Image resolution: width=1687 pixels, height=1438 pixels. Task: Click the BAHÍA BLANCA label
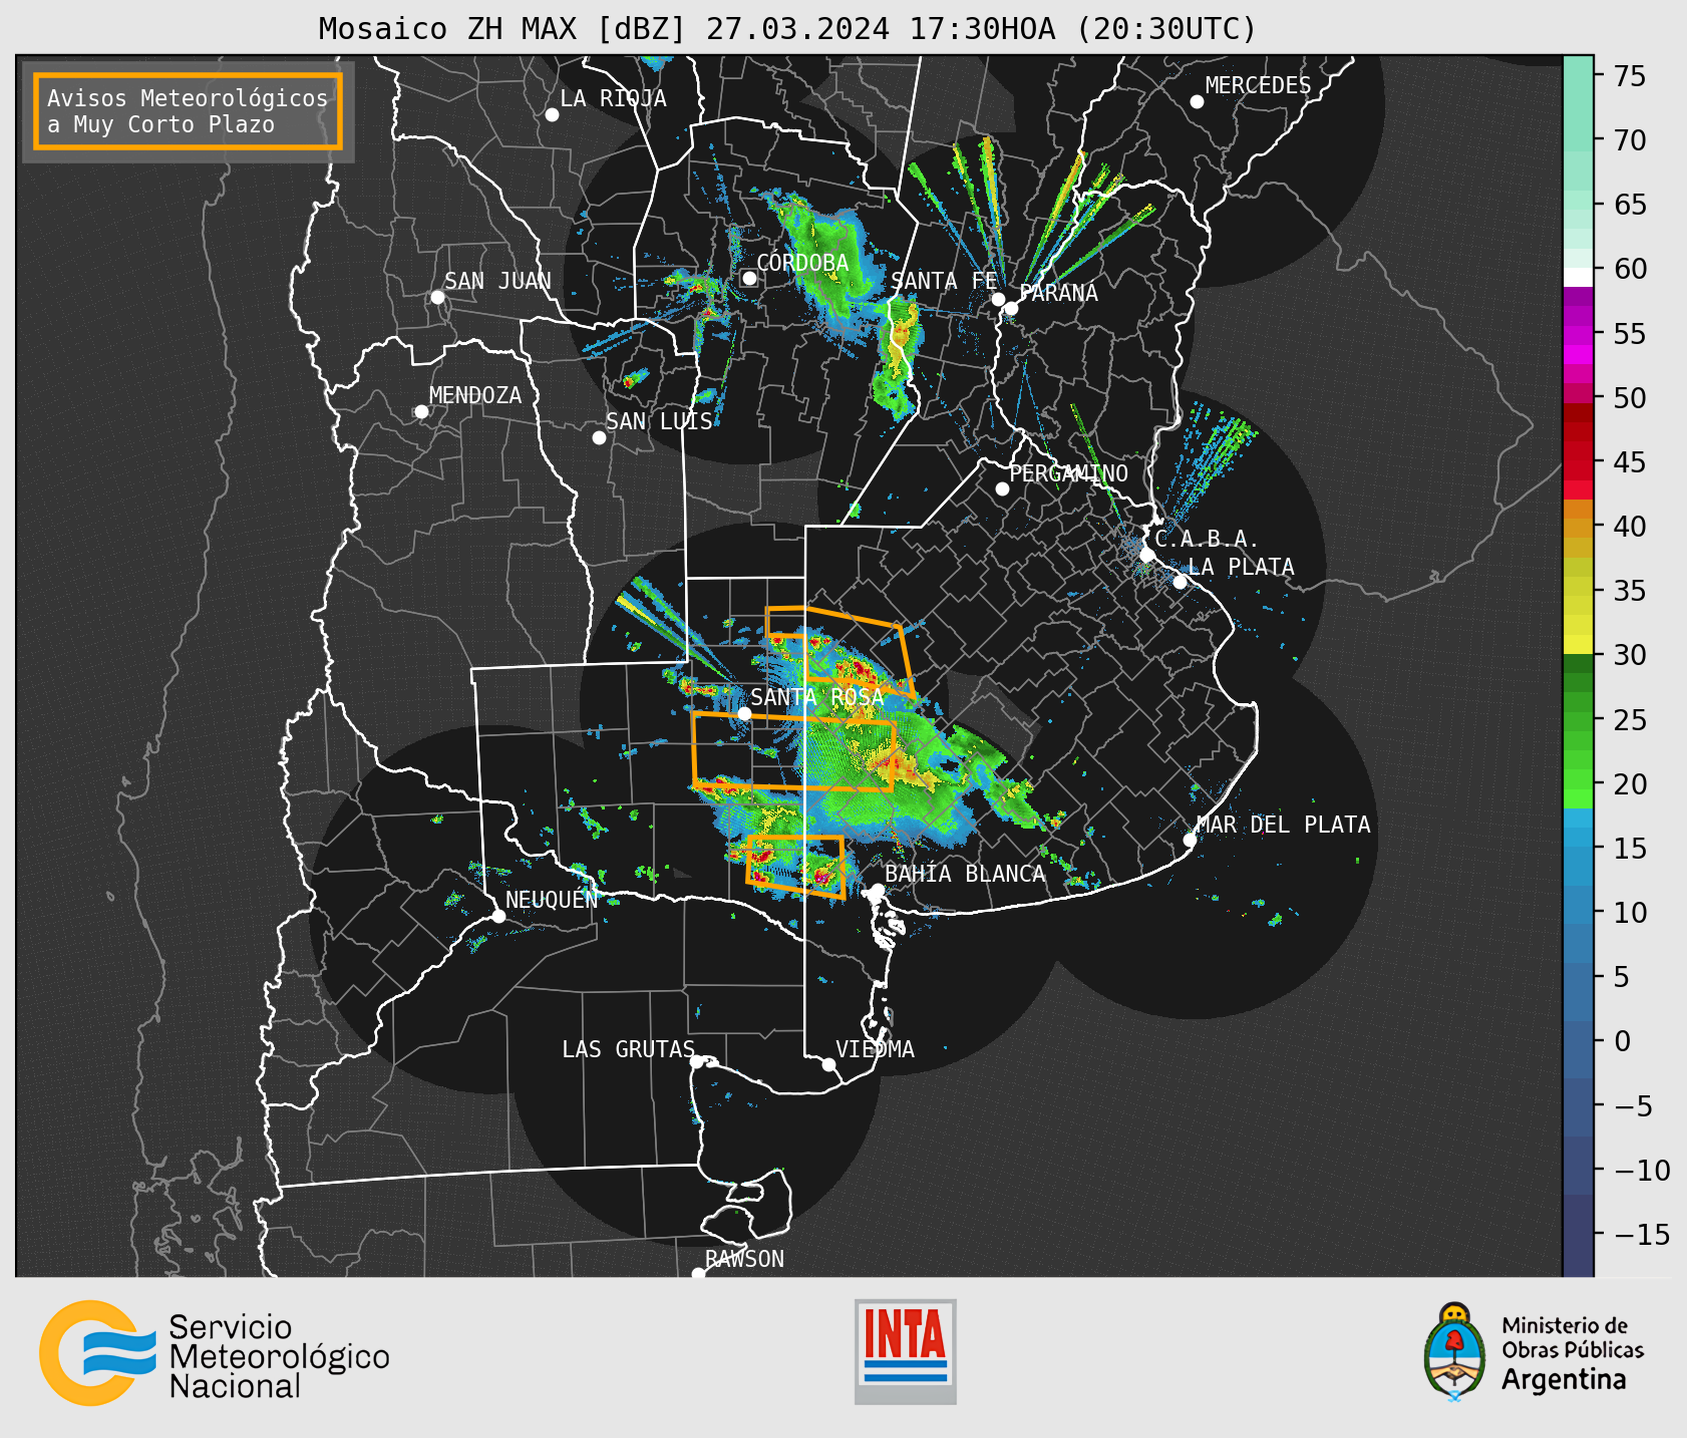pos(965,874)
